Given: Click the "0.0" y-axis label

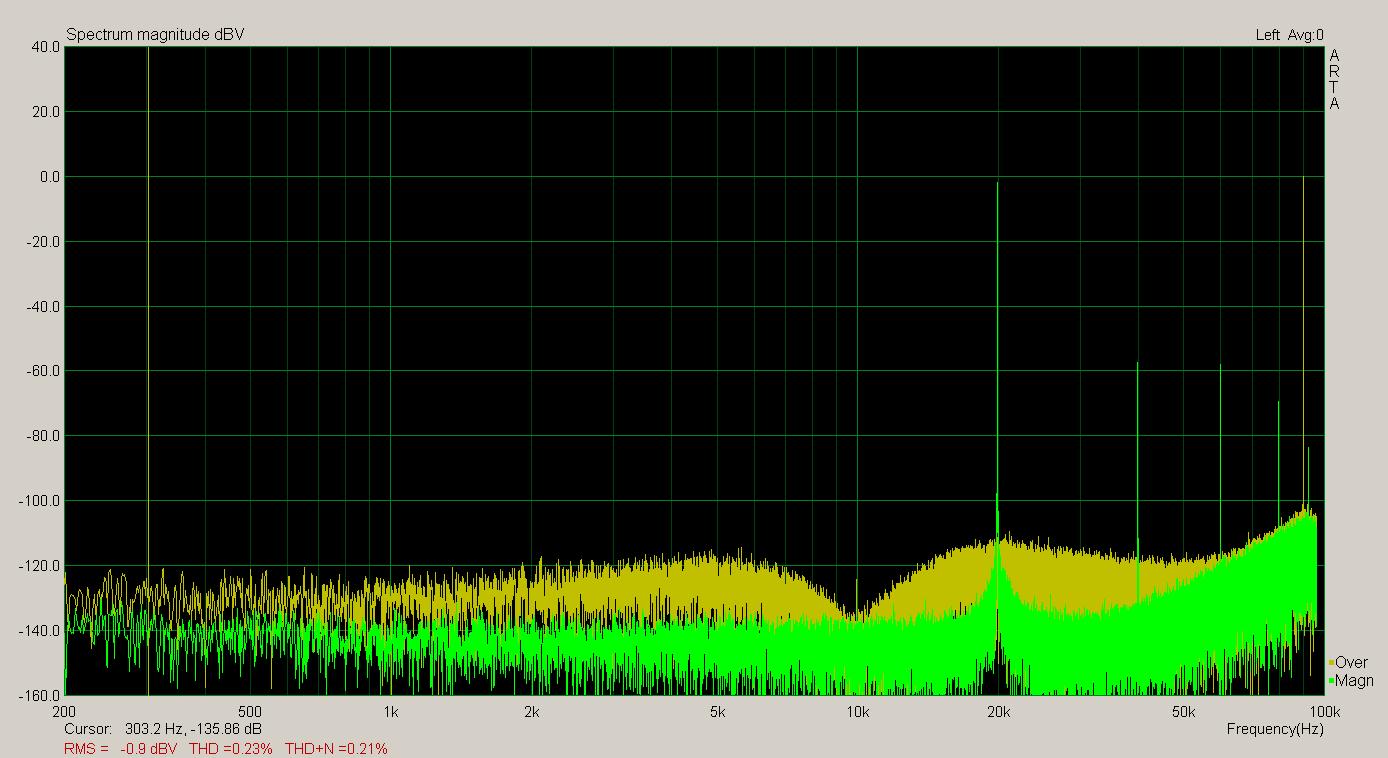Looking at the screenshot, I should (x=48, y=177).
